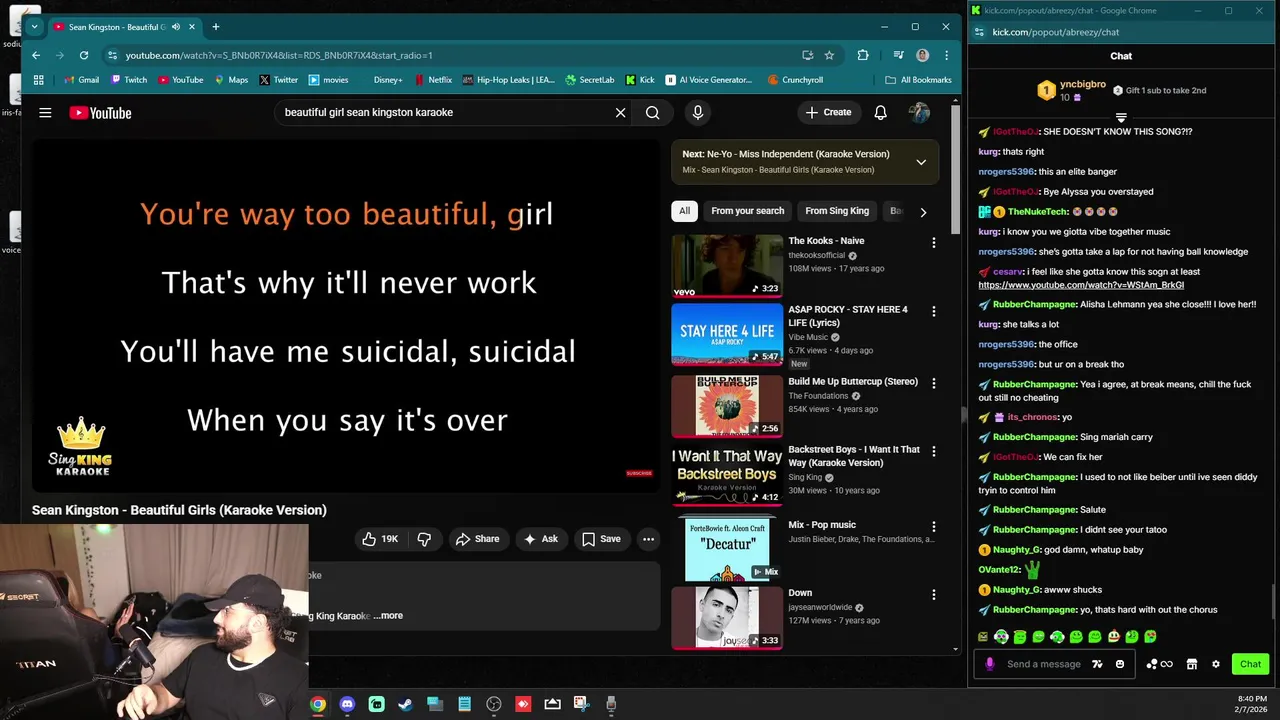Open the YouTube hamburger guide menu
Image resolution: width=1280 pixels, height=720 pixels.
(45, 113)
